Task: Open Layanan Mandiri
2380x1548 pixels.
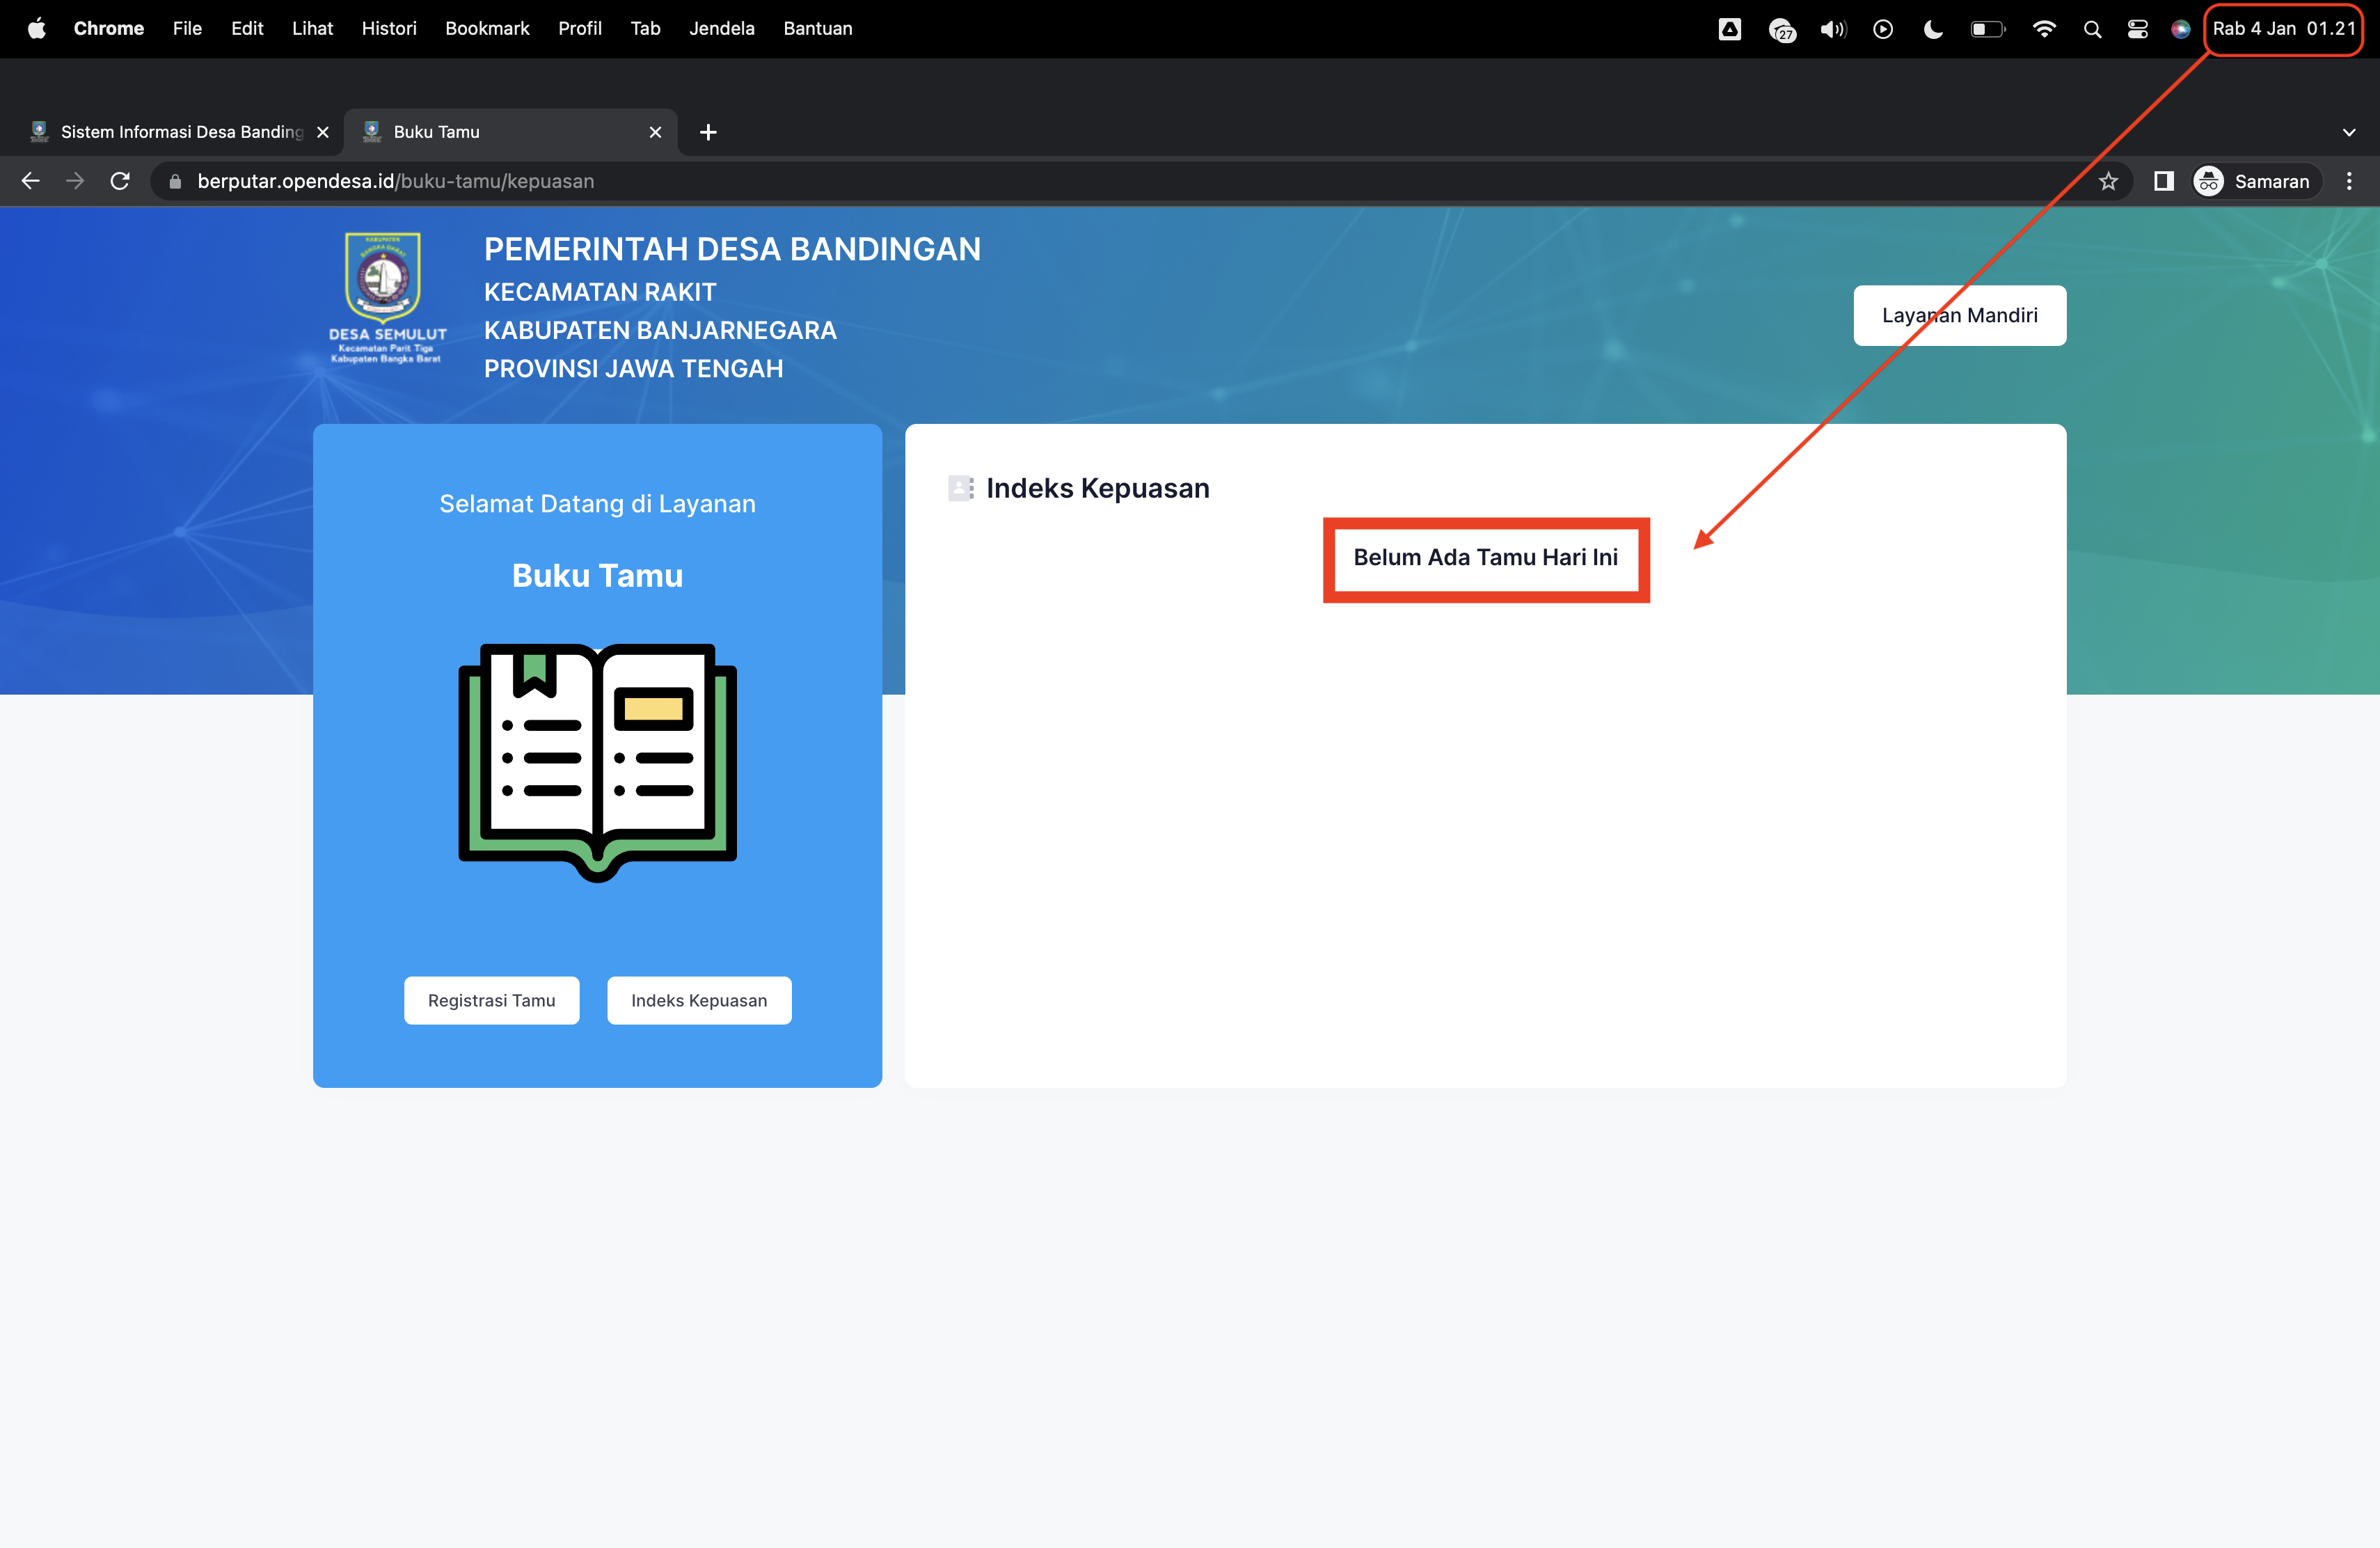Action: (x=1959, y=315)
